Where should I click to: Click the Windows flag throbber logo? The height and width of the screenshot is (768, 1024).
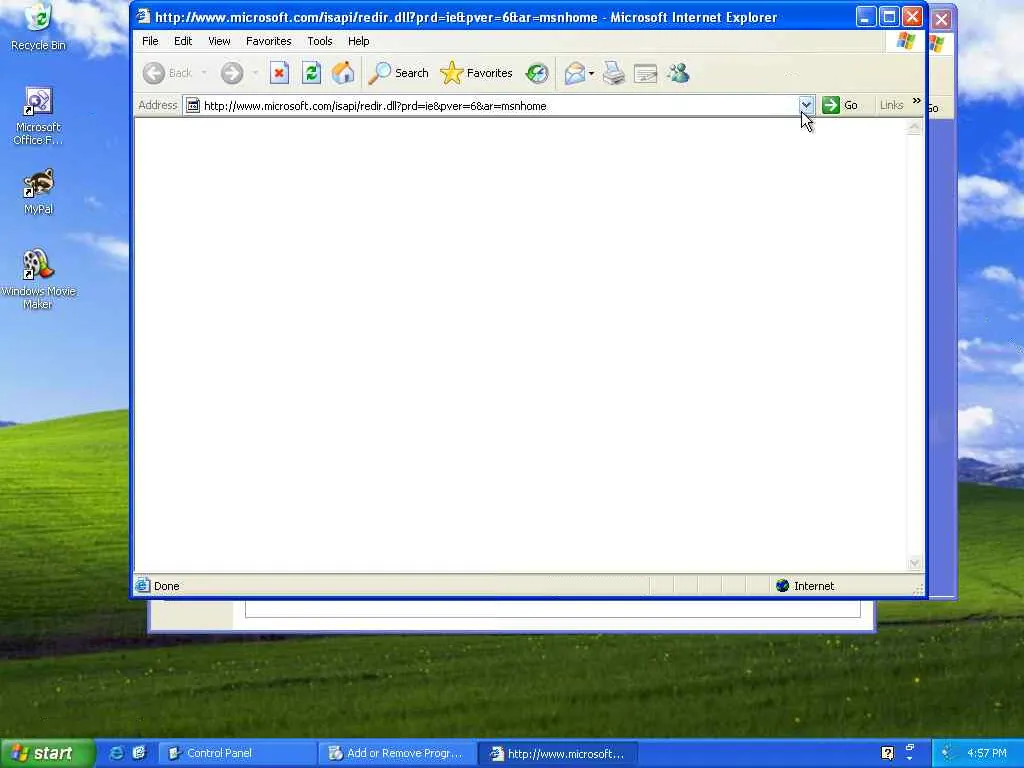click(x=906, y=41)
